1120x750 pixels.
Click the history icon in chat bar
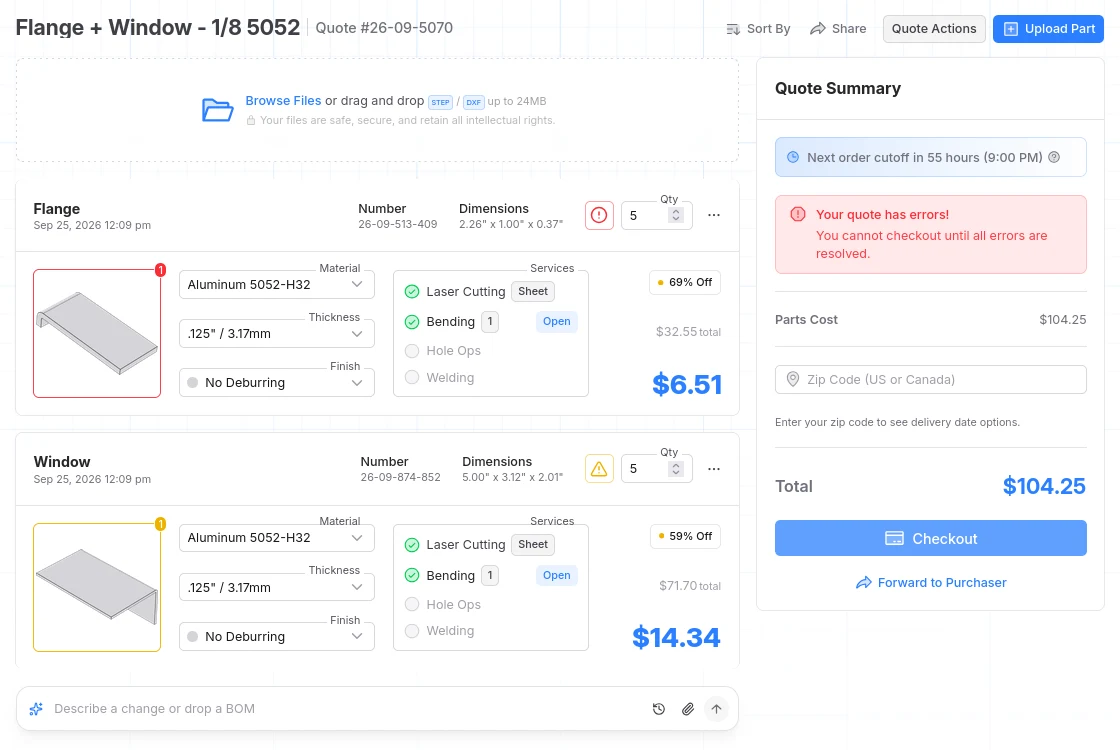659,709
